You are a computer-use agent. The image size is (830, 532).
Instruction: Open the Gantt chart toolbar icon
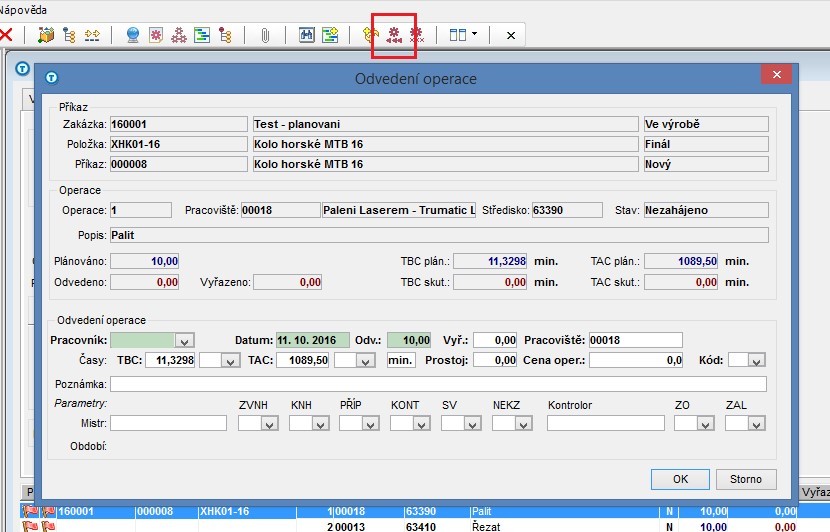click(x=202, y=35)
